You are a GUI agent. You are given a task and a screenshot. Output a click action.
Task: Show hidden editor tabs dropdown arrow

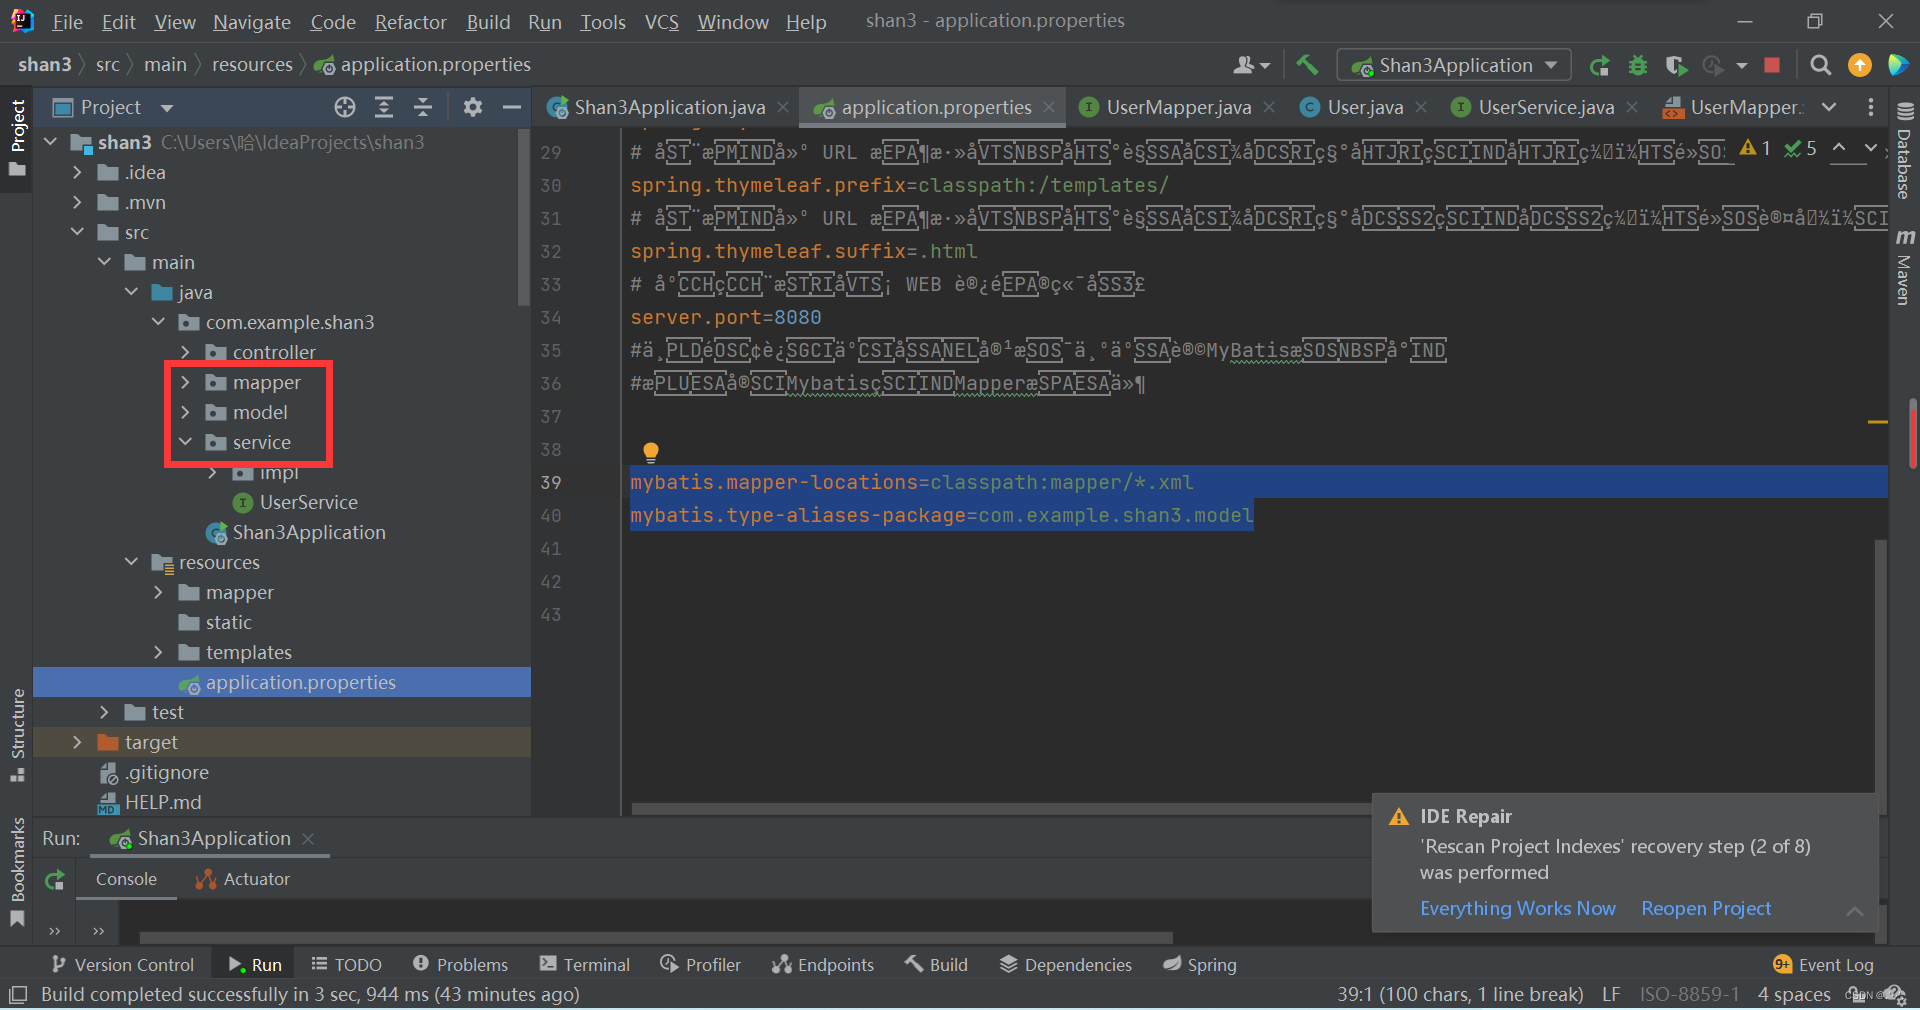[1829, 107]
